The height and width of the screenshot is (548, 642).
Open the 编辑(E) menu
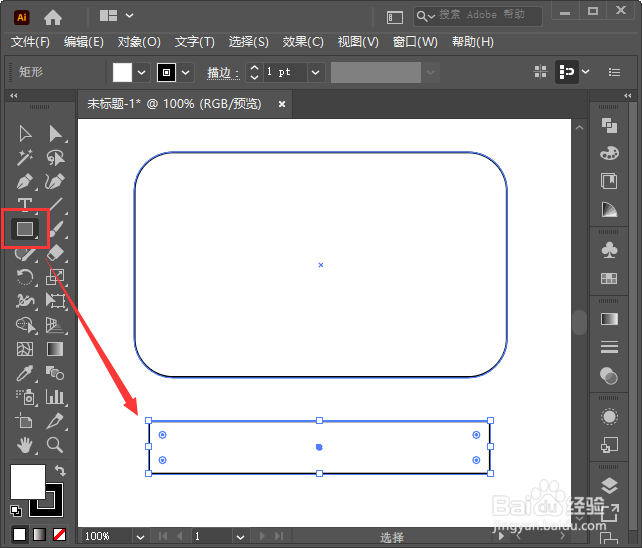pyautogui.click(x=84, y=42)
